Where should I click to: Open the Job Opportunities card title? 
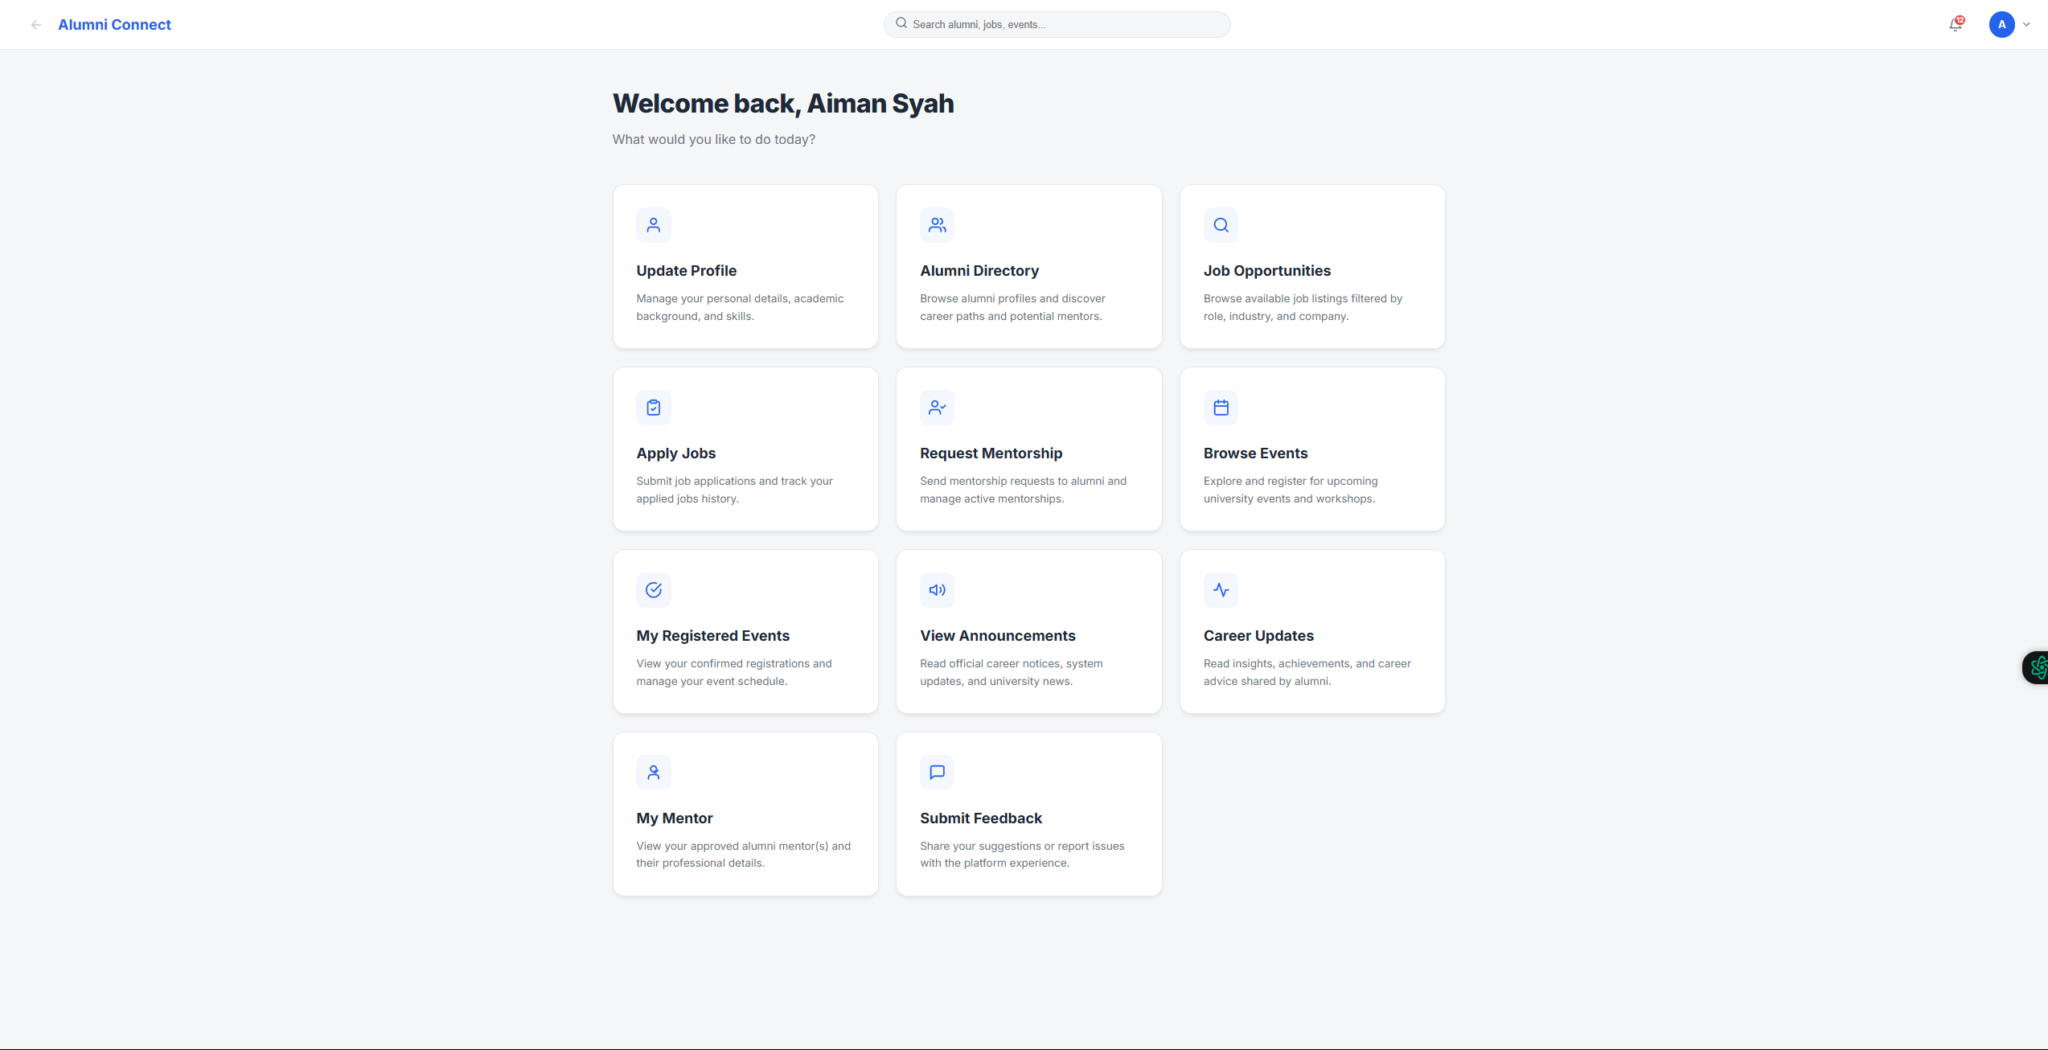tap(1266, 271)
